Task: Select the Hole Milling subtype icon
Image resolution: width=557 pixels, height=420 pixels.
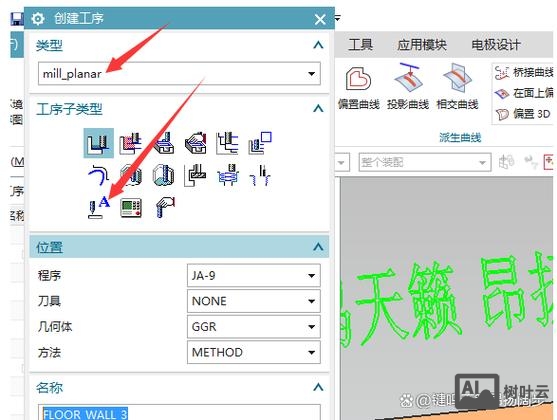Action: click(x=228, y=175)
